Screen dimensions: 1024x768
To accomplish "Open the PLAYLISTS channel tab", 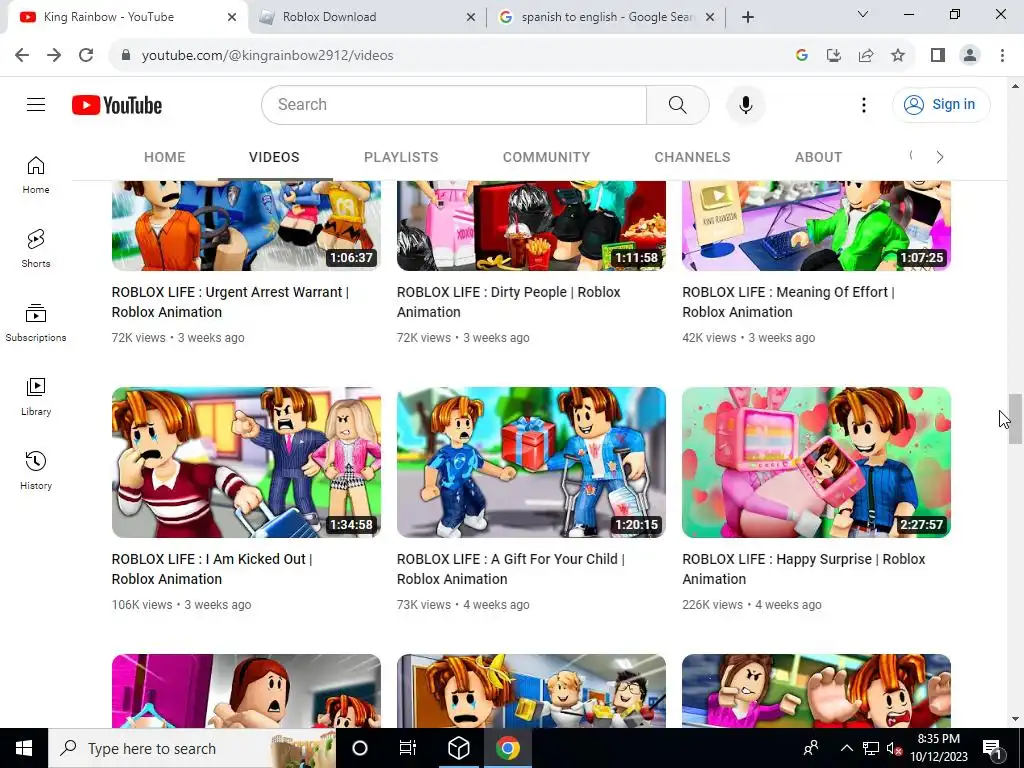I will [401, 157].
